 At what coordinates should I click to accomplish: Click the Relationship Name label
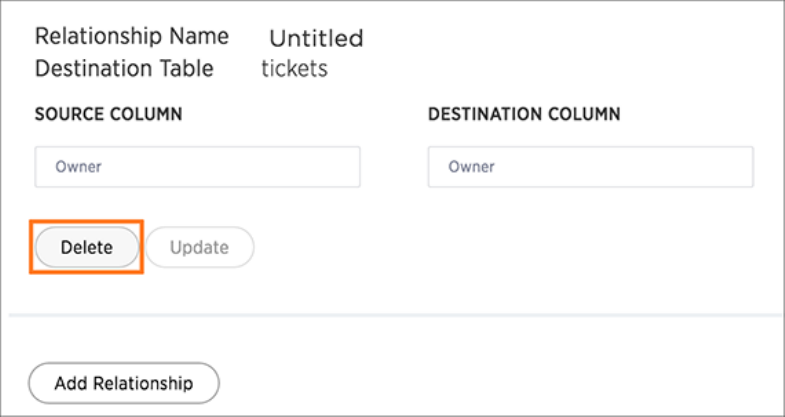click(x=131, y=37)
